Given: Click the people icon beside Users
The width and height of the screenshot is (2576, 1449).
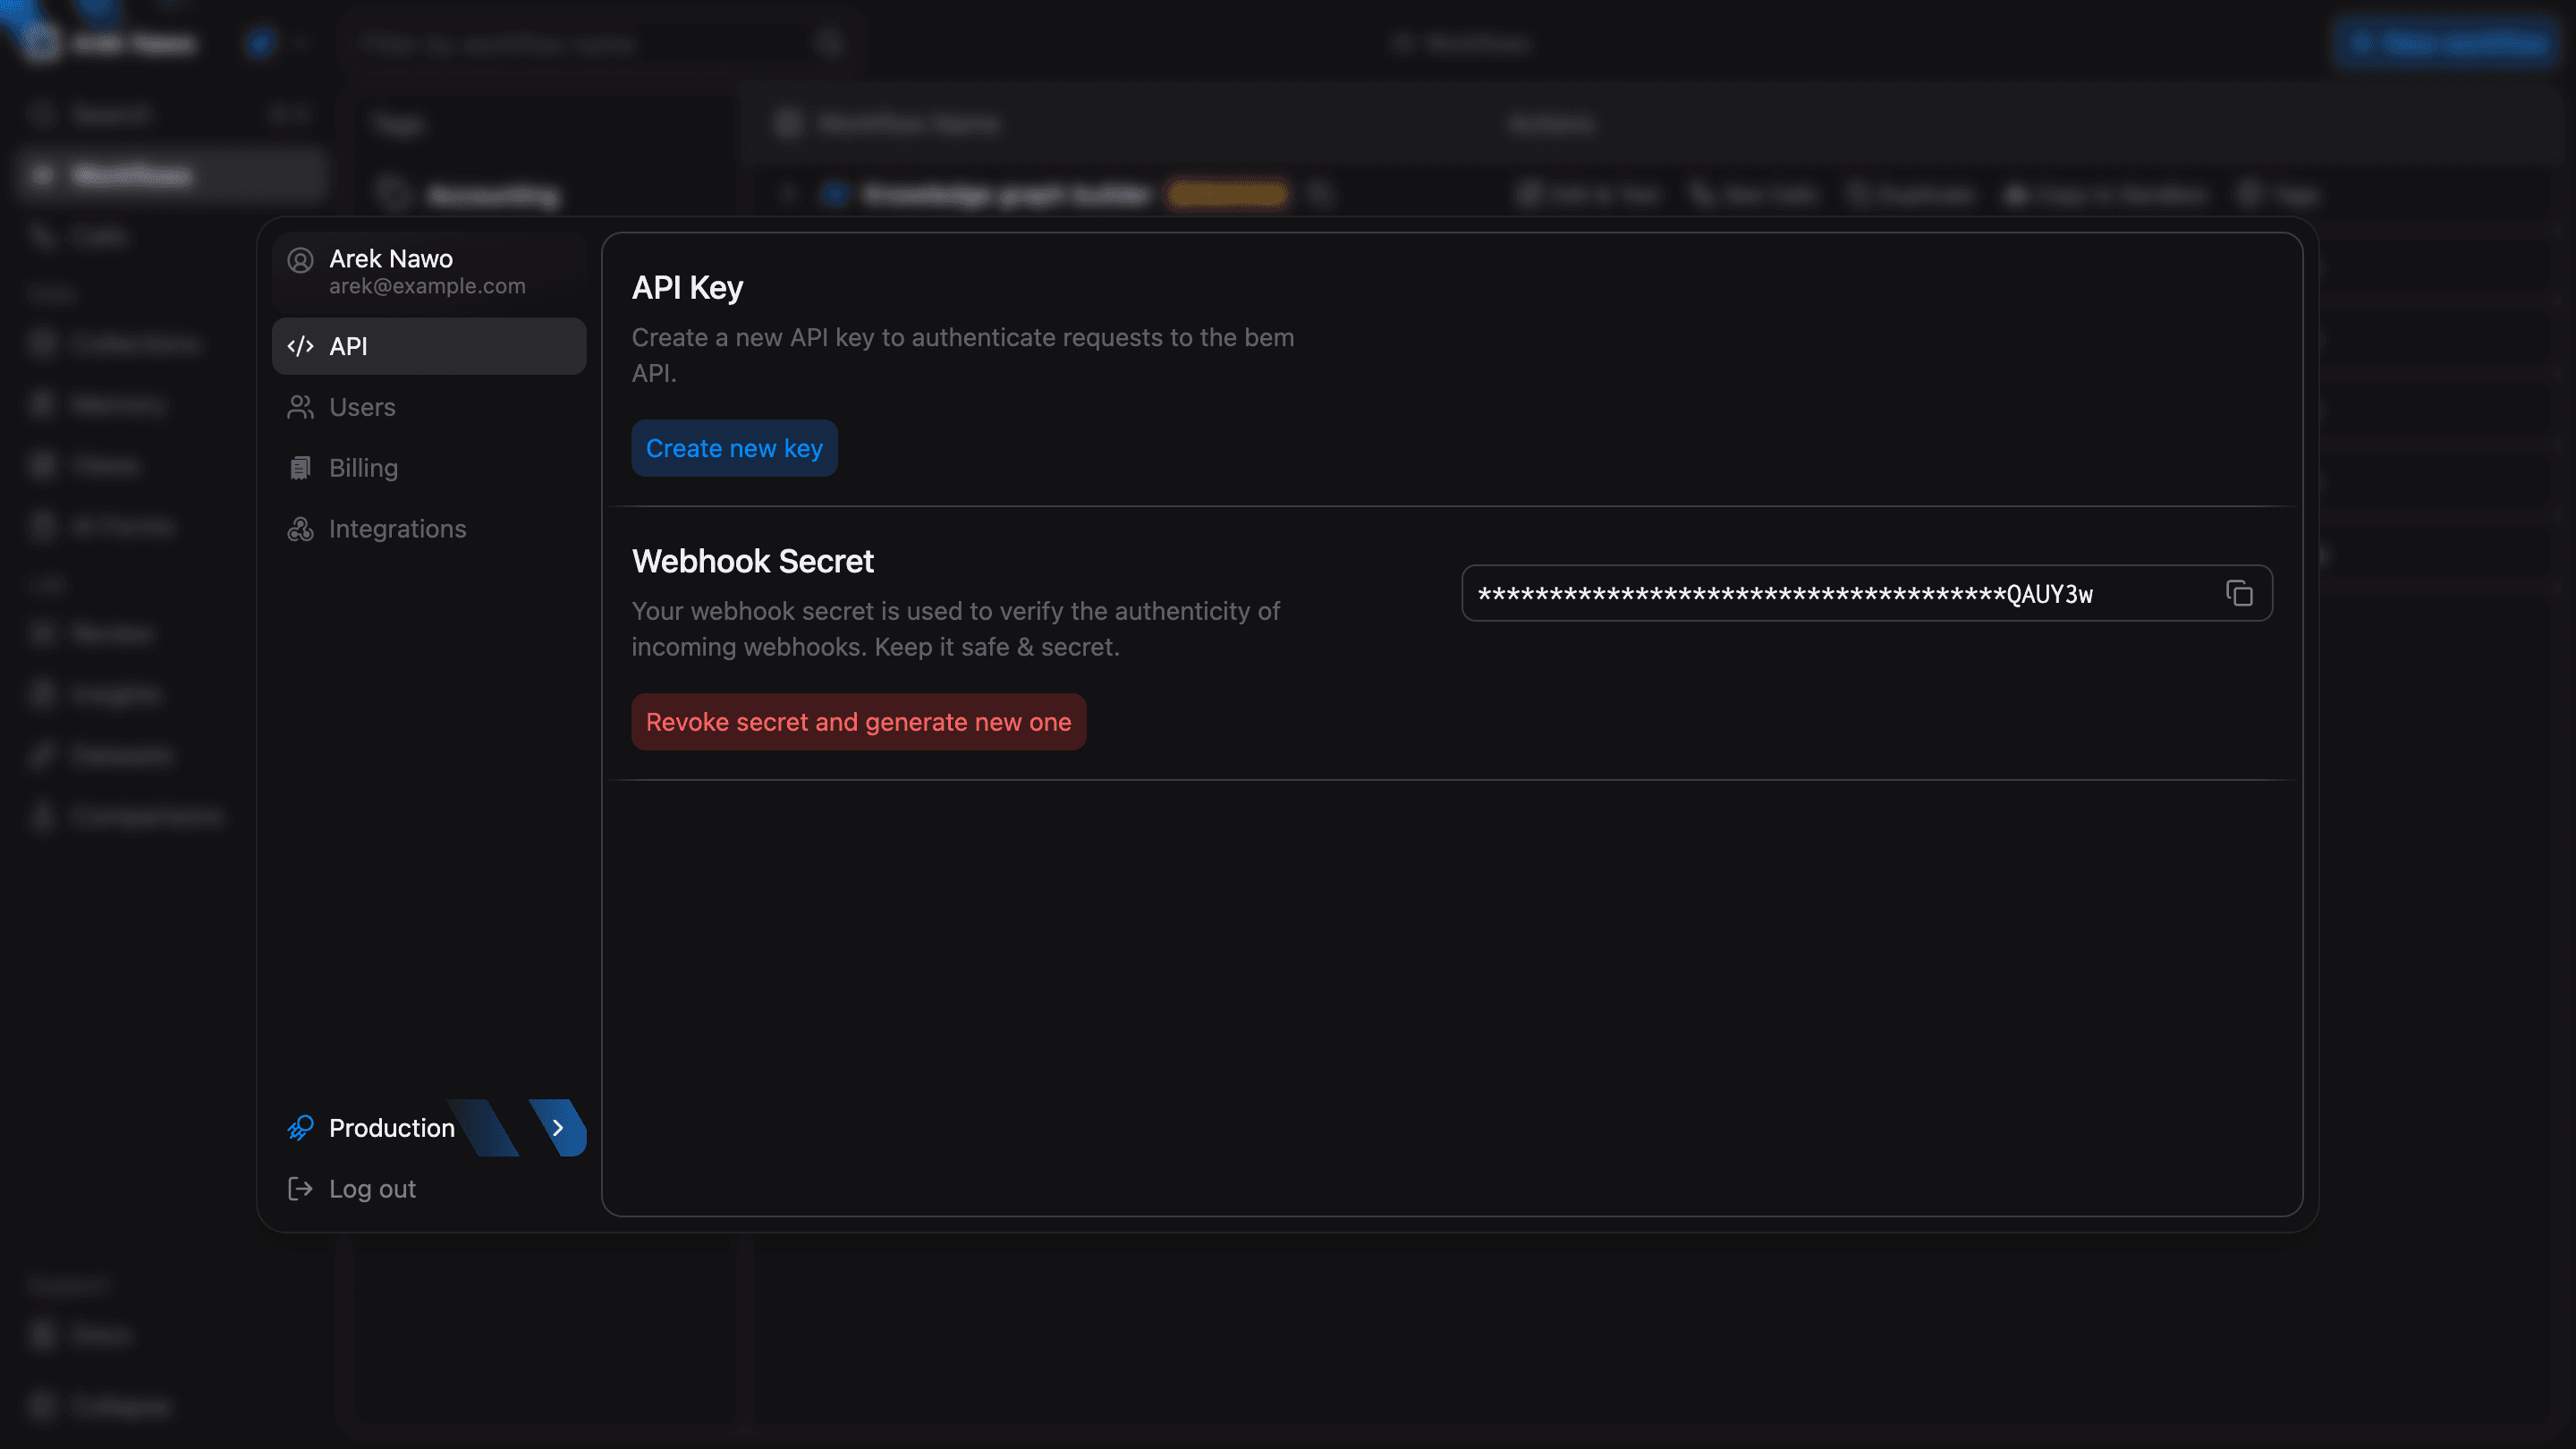Looking at the screenshot, I should point(300,407).
